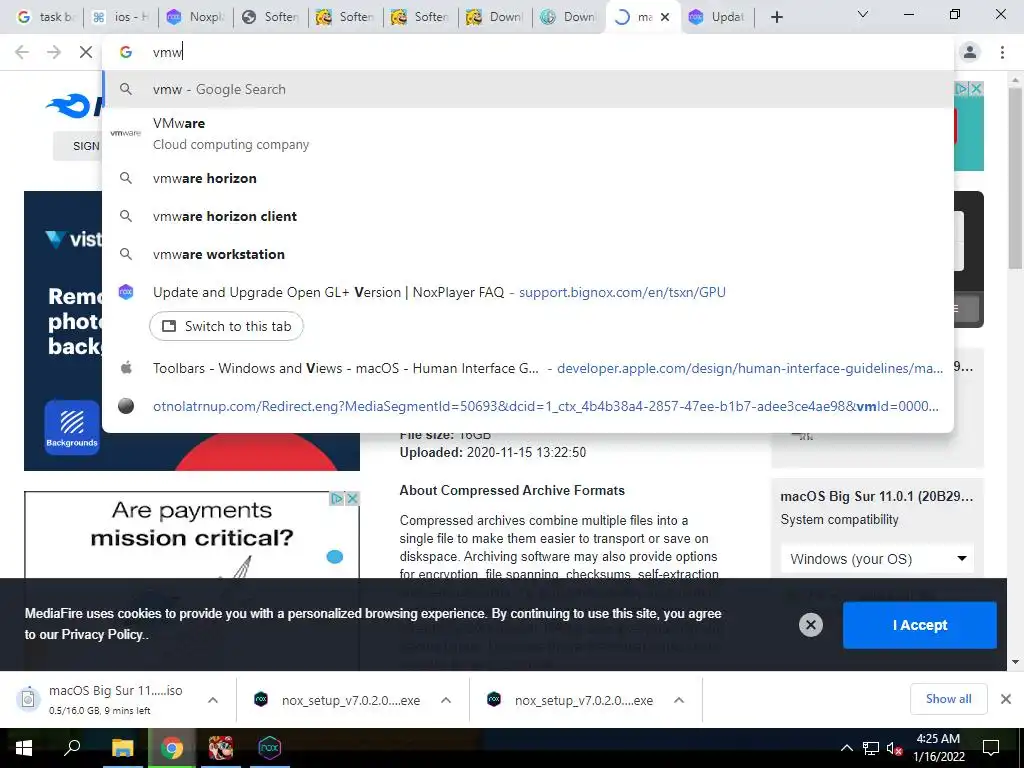Show hidden system tray icons
This screenshot has width=1024, height=768.
coord(846,748)
